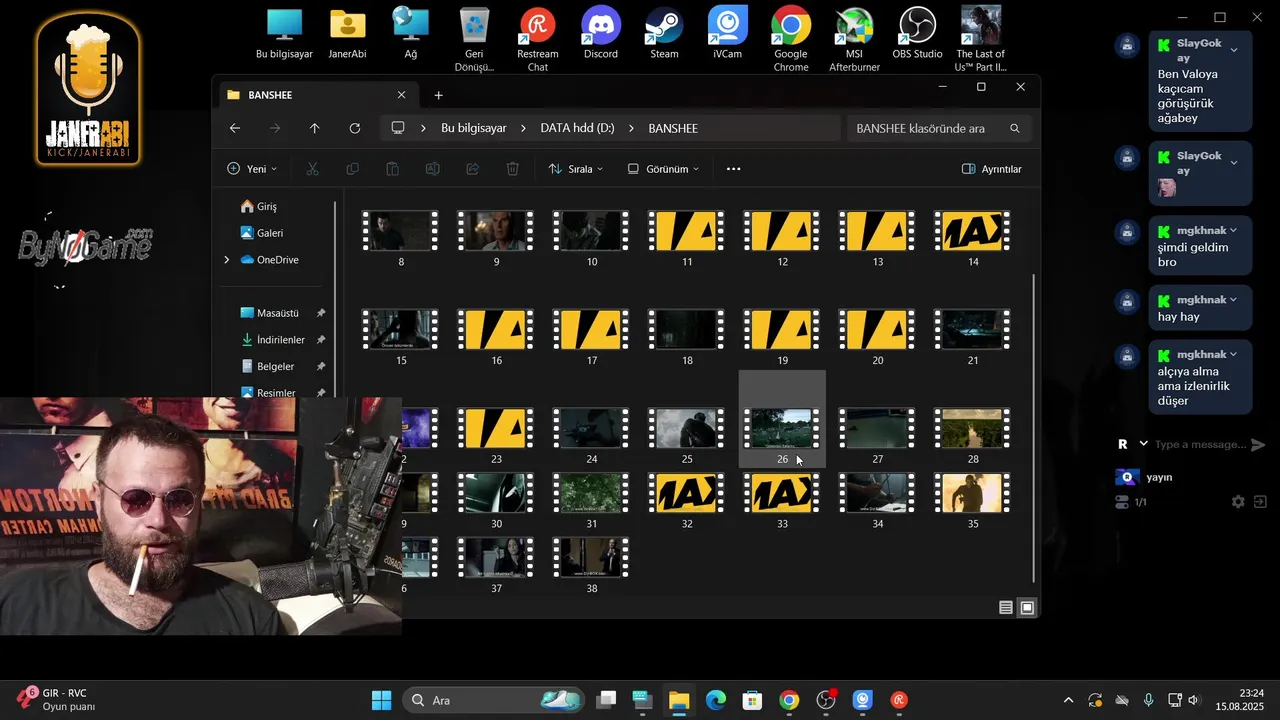
Task: Select video file 8
Action: coord(401,239)
